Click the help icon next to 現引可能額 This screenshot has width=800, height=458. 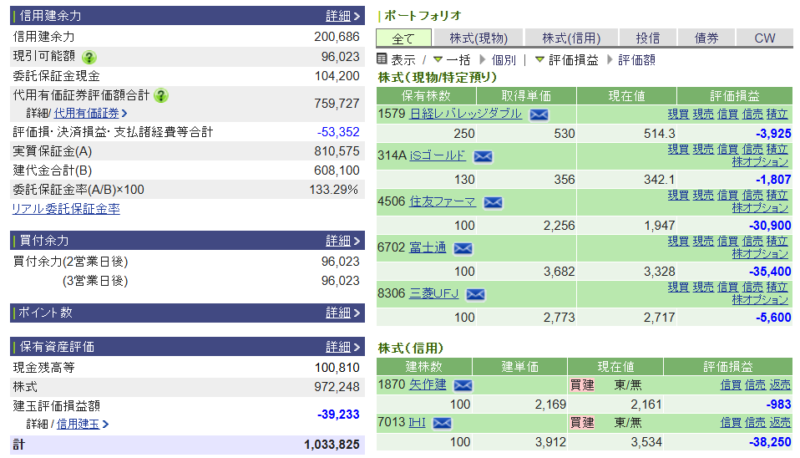click(89, 58)
